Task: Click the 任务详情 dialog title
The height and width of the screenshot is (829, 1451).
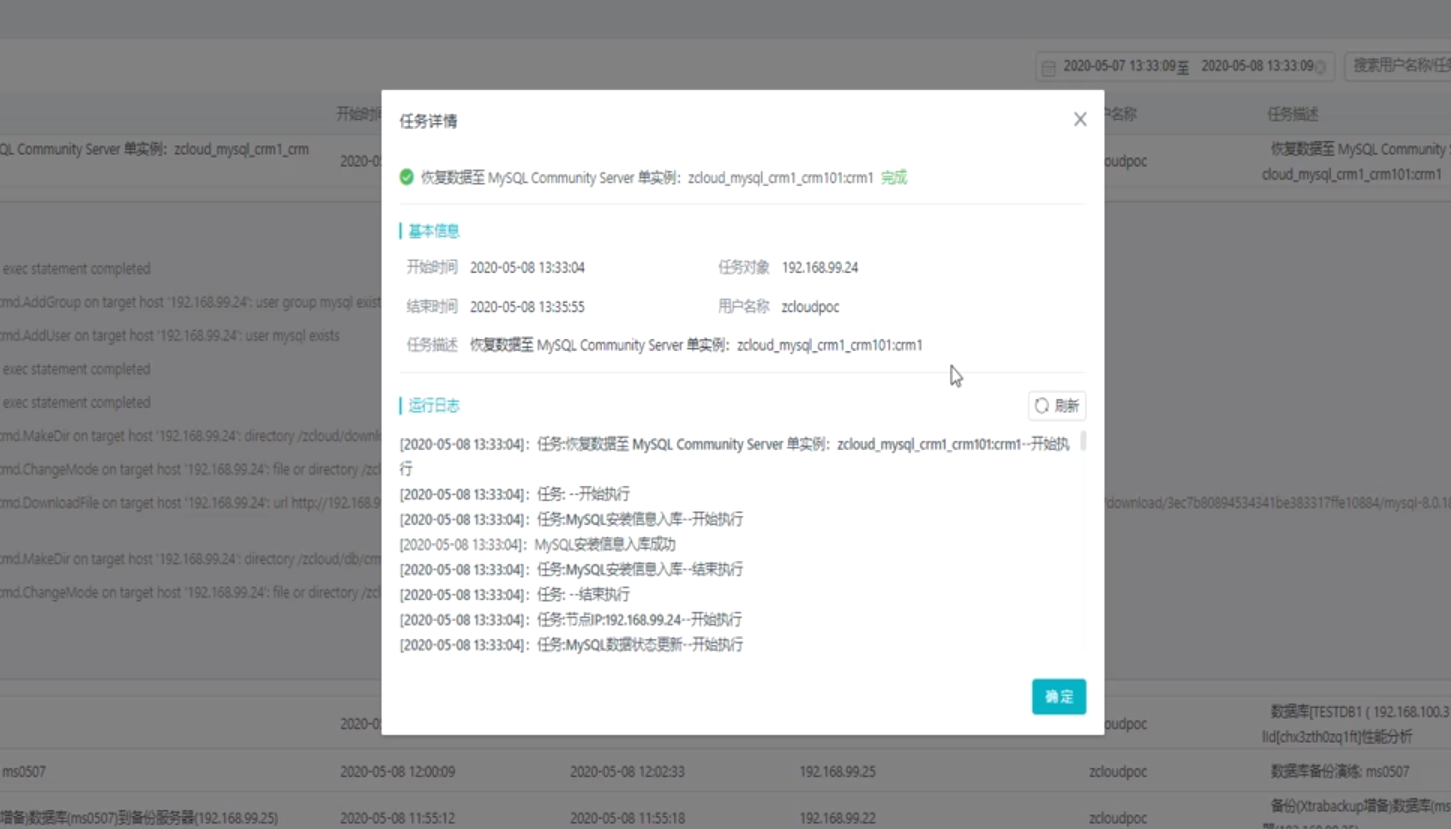Action: pyautogui.click(x=428, y=121)
